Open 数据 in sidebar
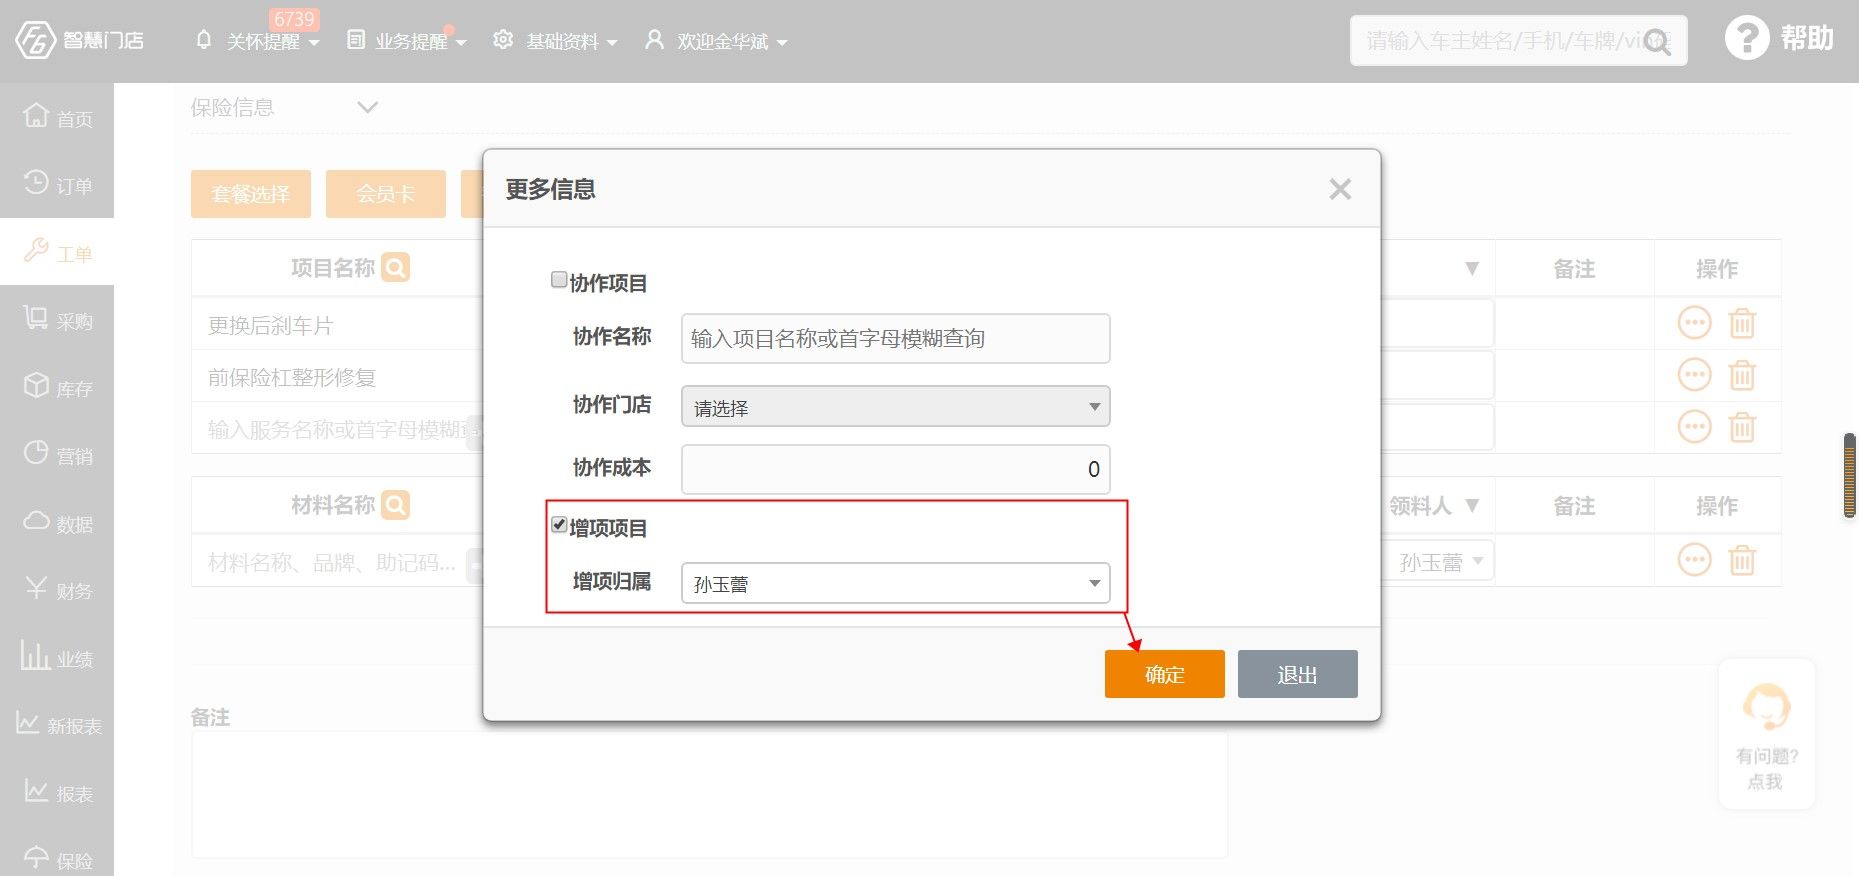 57,522
